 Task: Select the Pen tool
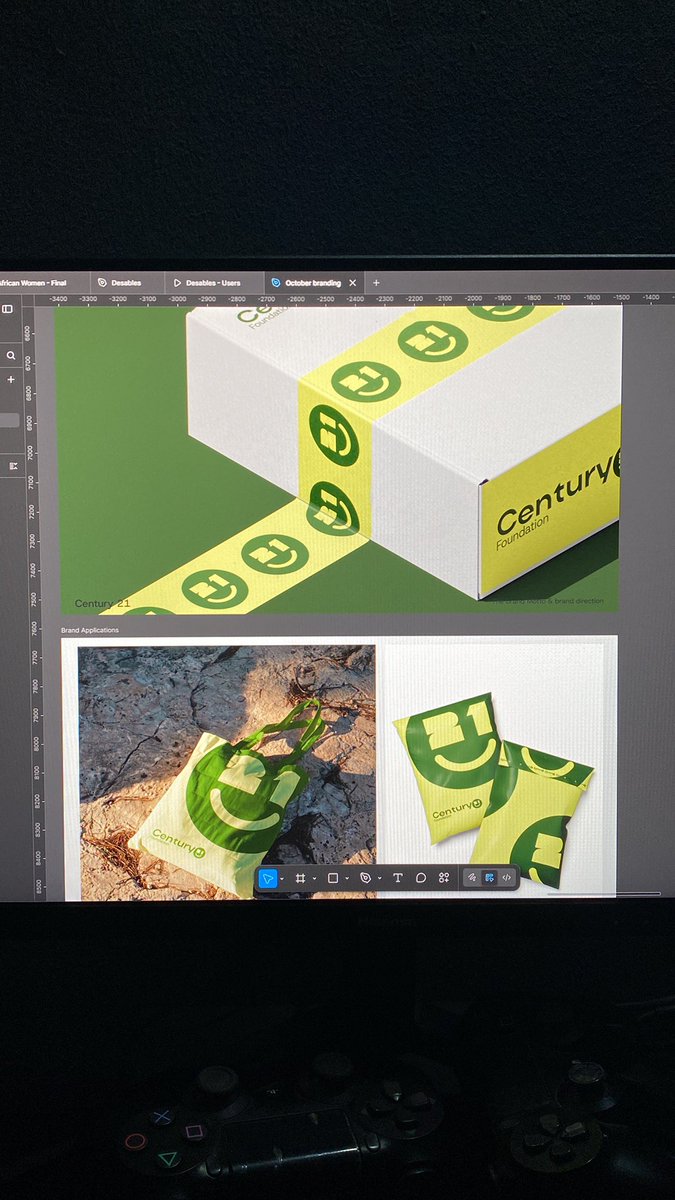(x=365, y=878)
